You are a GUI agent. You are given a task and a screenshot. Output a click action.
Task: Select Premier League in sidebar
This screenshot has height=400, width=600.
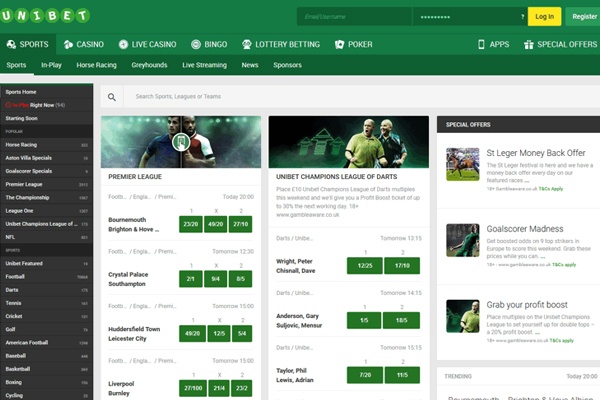pyautogui.click(x=46, y=184)
